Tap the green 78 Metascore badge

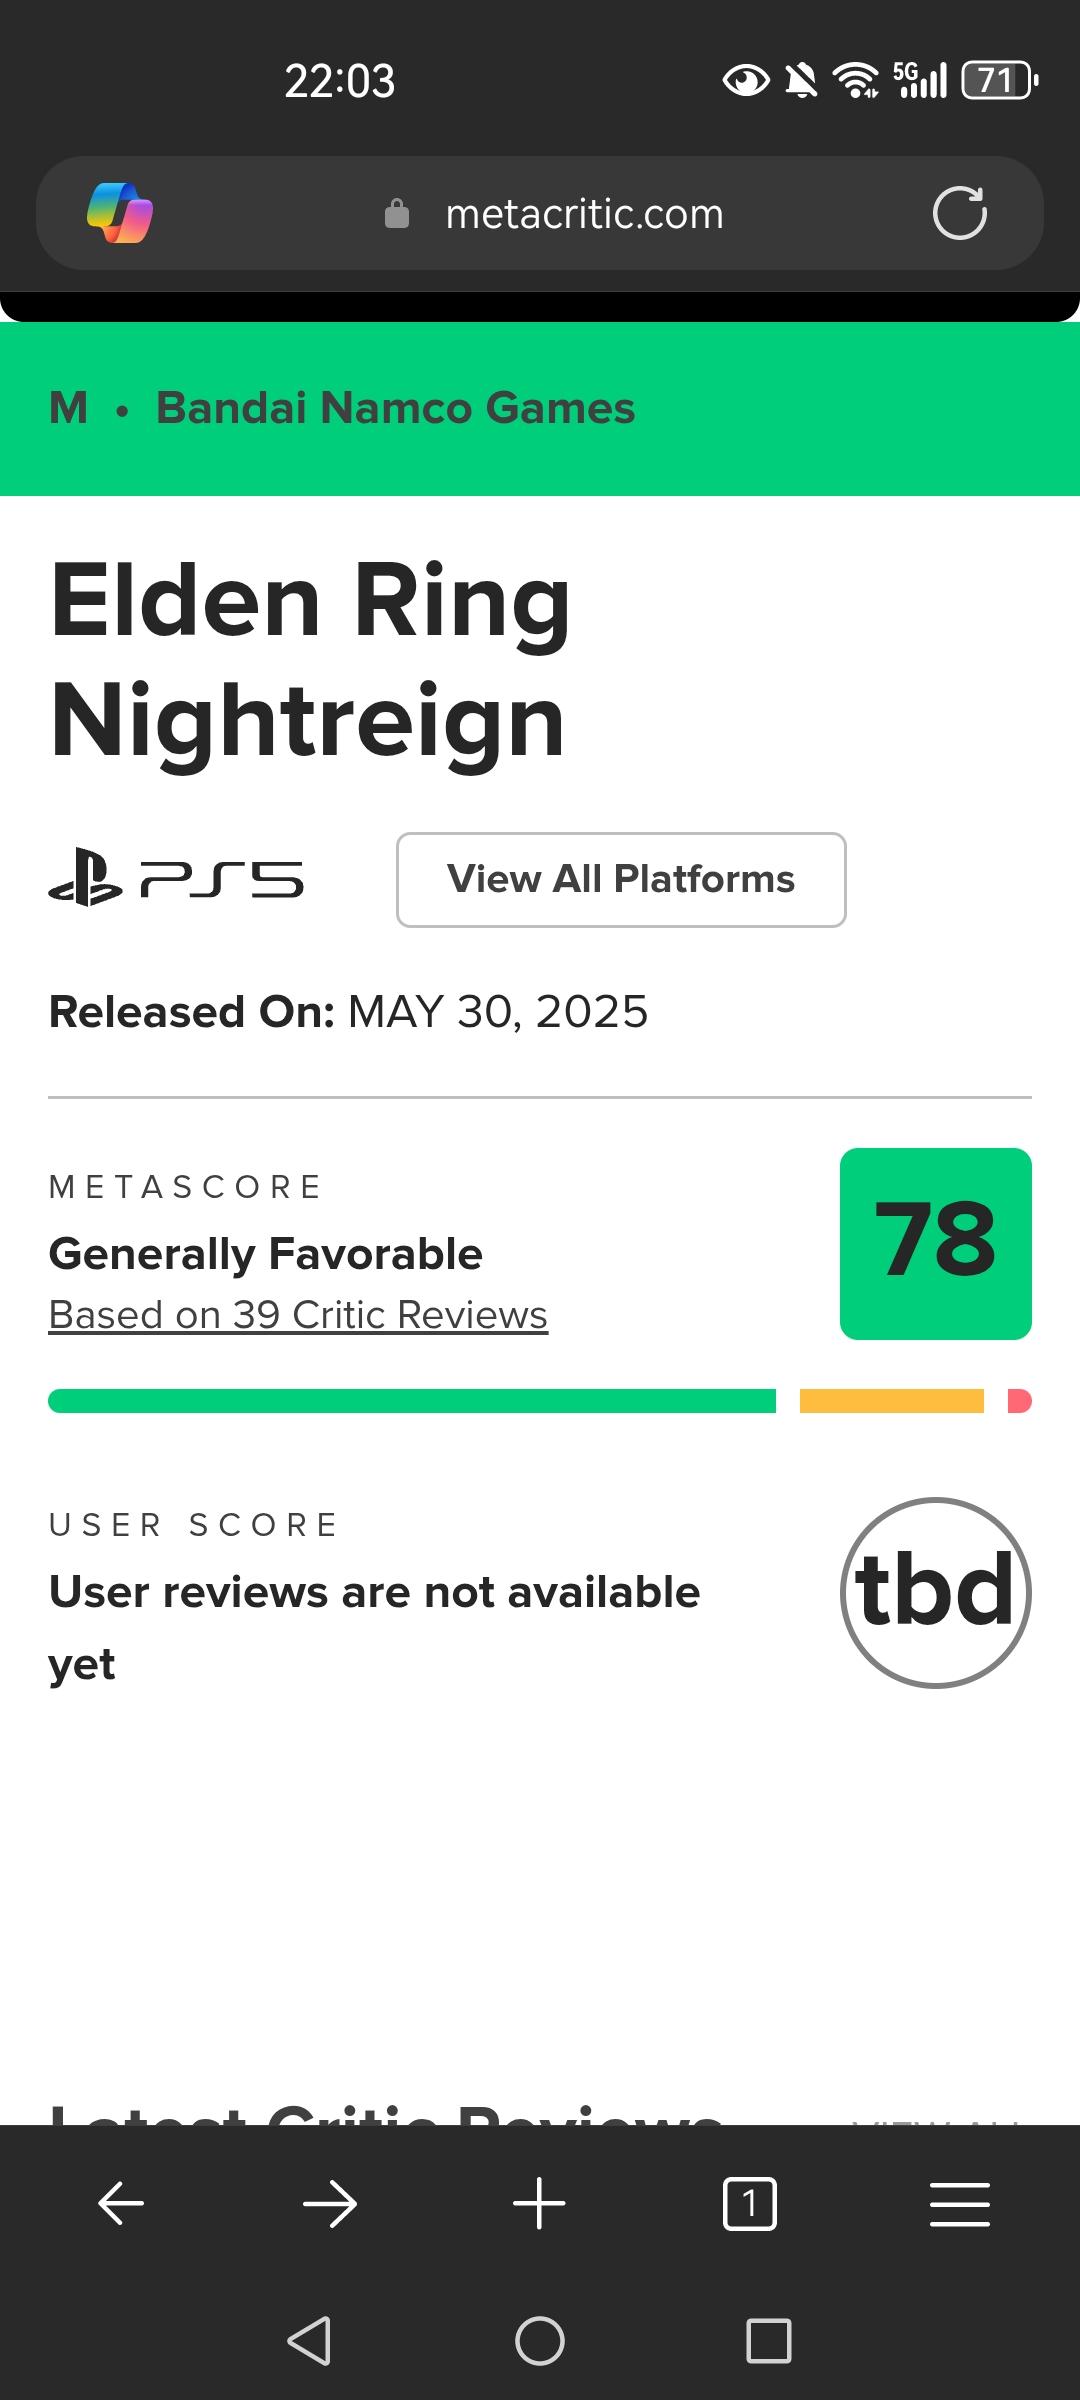(x=935, y=1243)
